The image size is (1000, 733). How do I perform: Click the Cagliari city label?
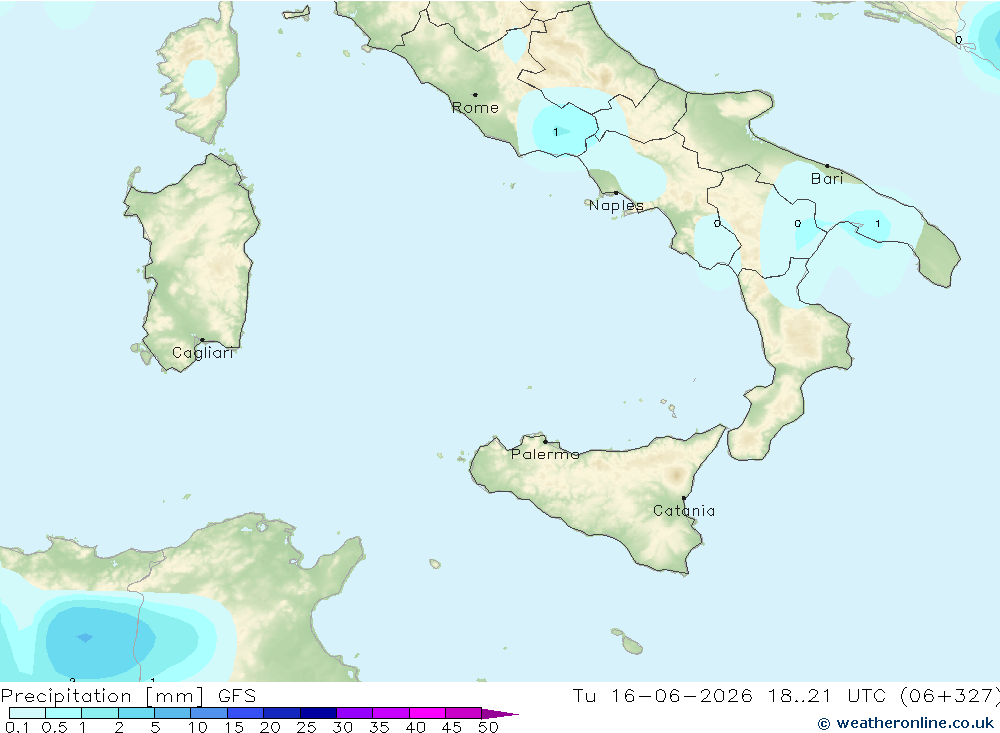[203, 353]
